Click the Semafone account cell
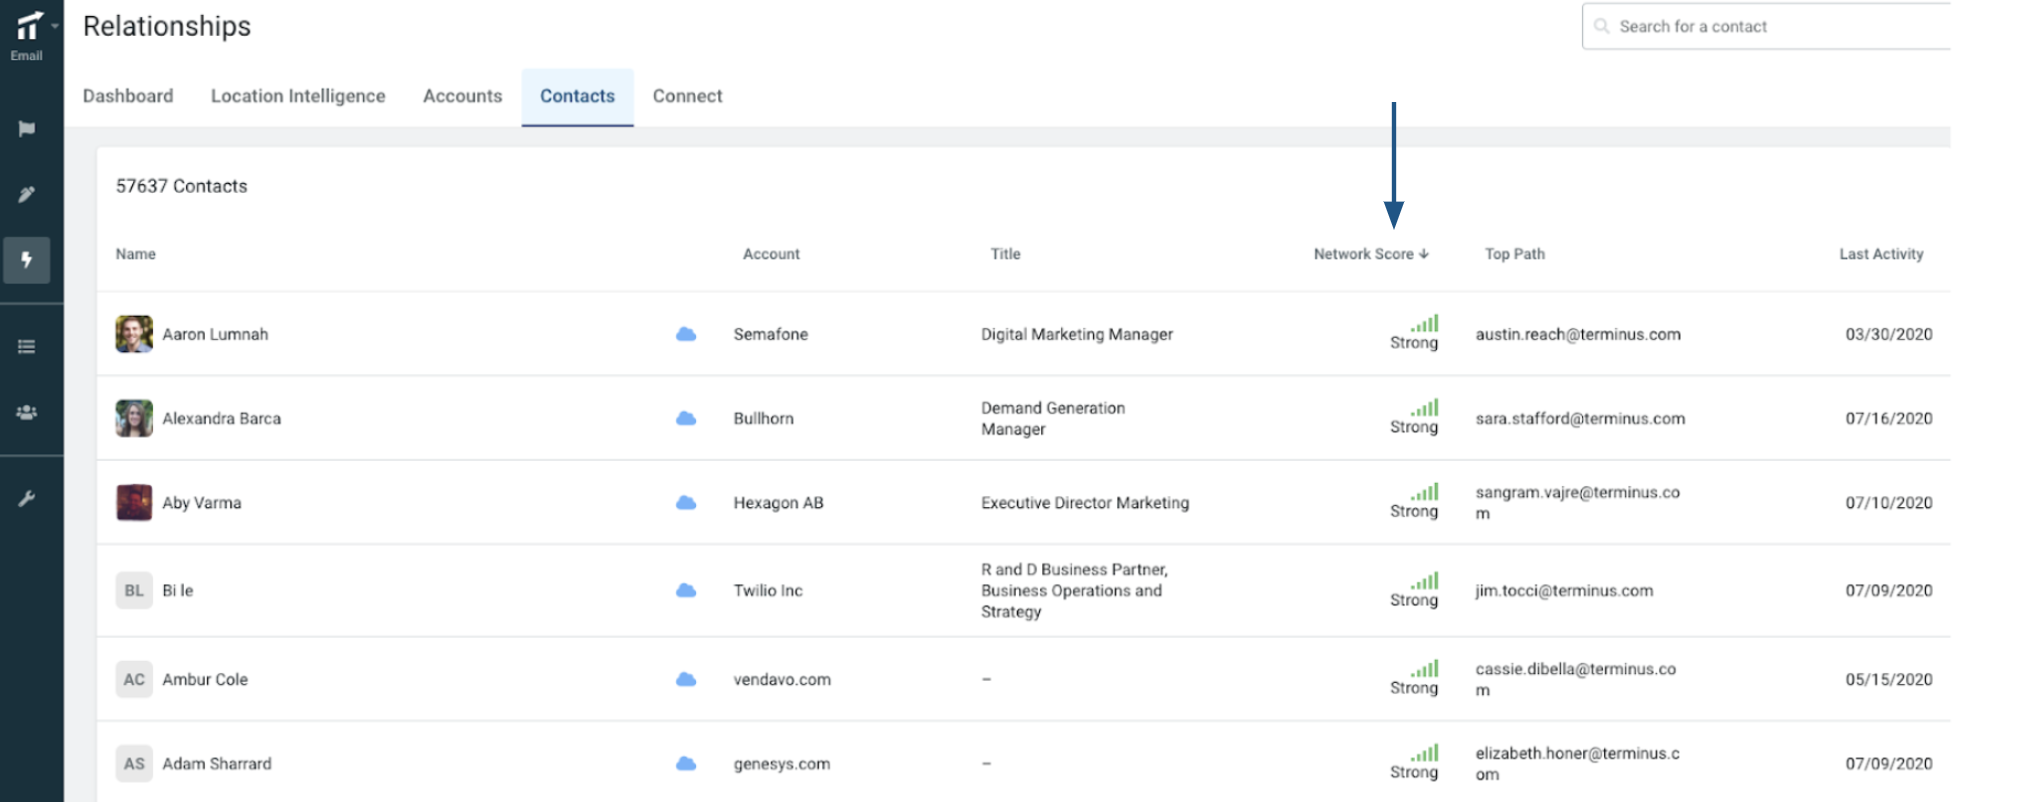2026x802 pixels. pyautogui.click(x=770, y=334)
